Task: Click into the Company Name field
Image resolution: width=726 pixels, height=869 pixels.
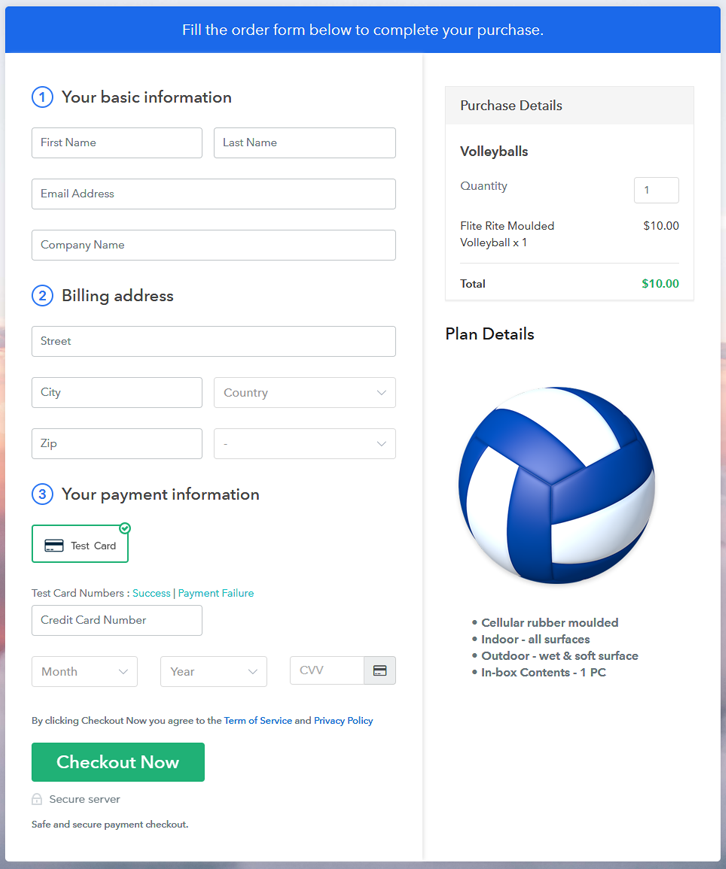Action: point(213,245)
